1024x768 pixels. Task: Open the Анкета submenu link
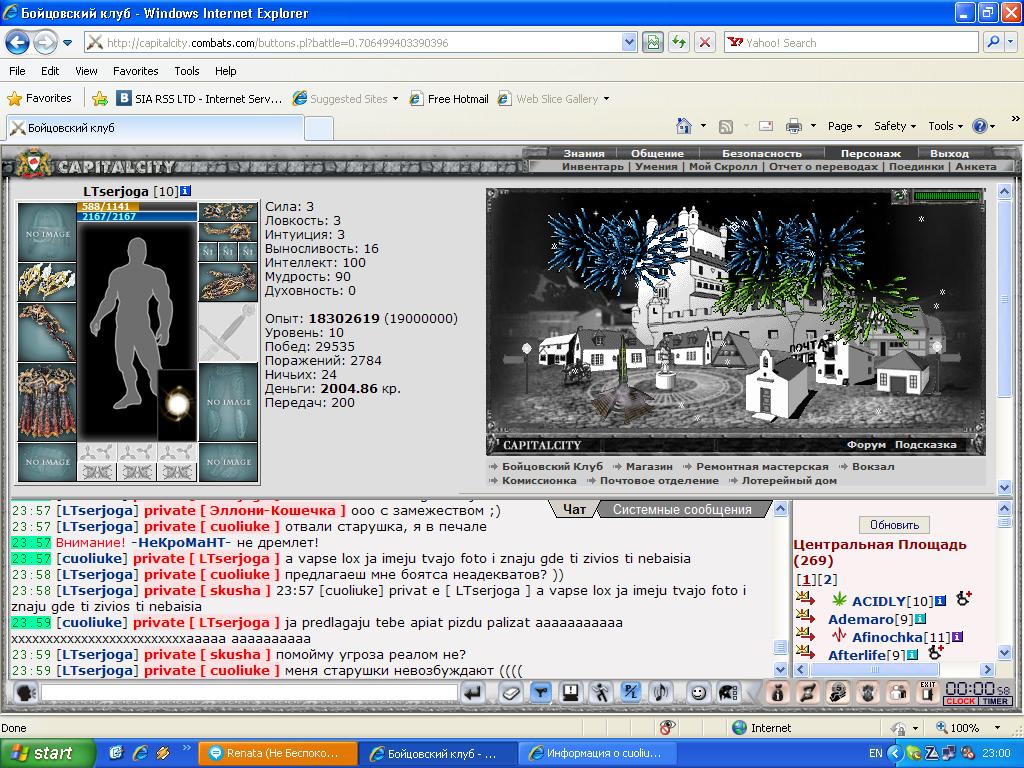tap(976, 167)
